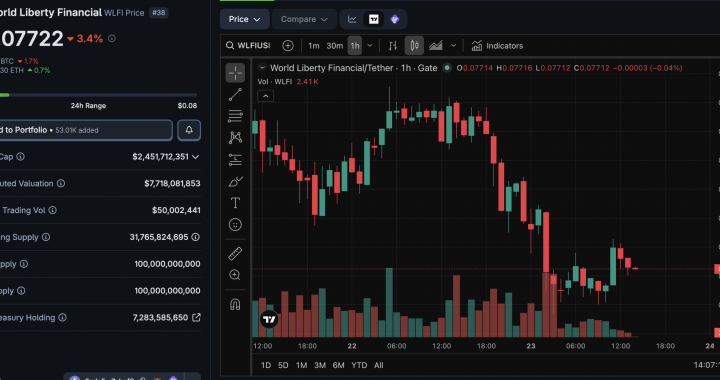This screenshot has height=380, width=720.
Task: Click the Fully Diluted Valuation info icon
Action: click(x=61, y=183)
